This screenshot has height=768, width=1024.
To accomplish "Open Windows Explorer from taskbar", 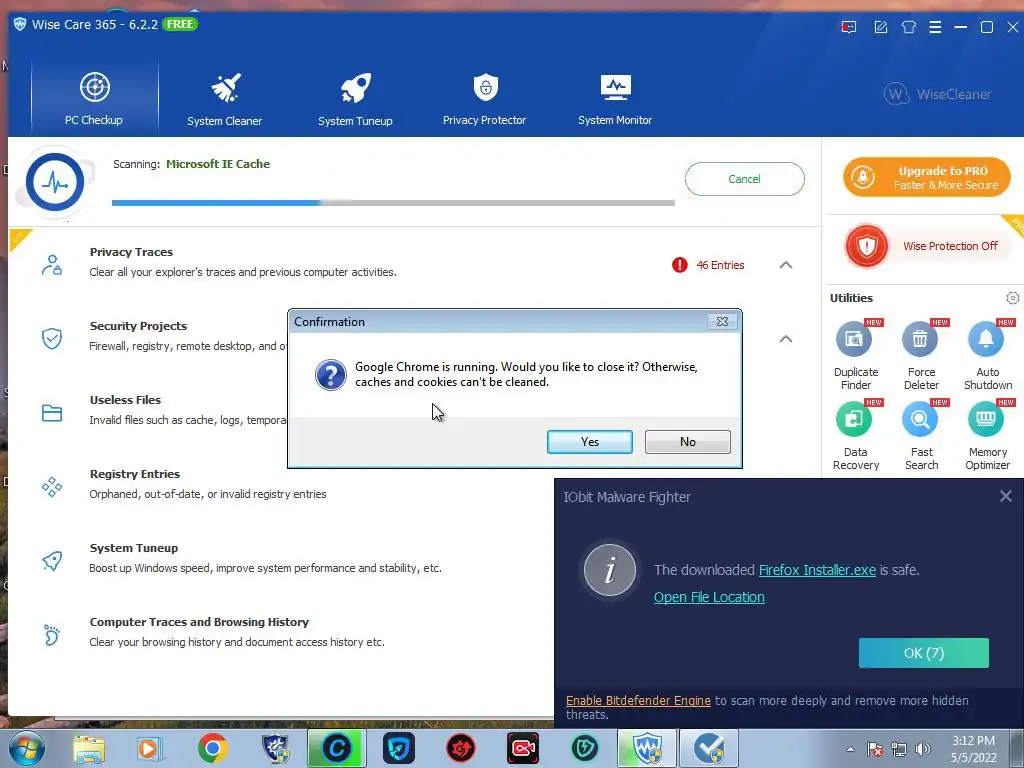I will [89, 749].
